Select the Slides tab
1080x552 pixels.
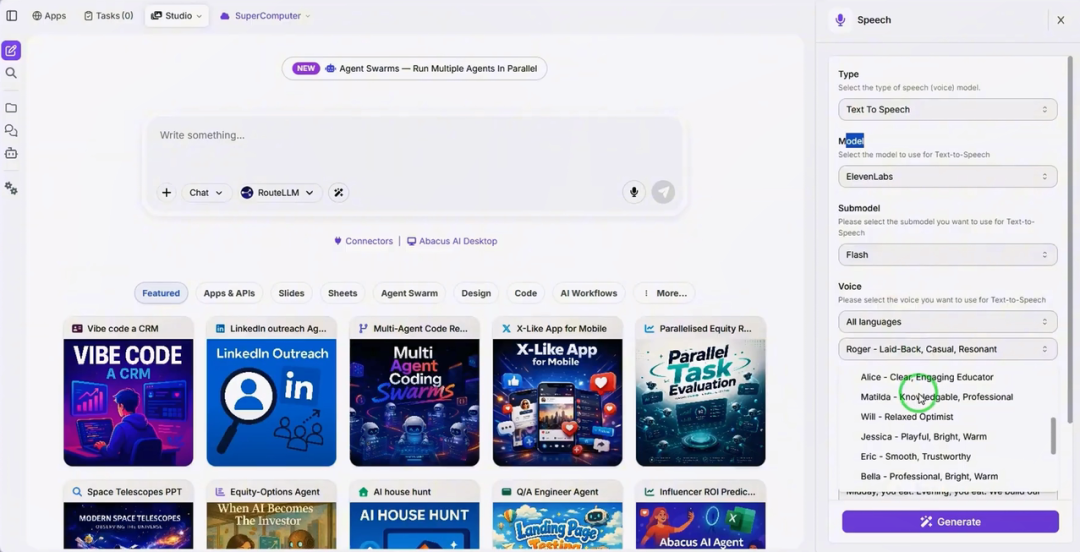click(x=291, y=293)
